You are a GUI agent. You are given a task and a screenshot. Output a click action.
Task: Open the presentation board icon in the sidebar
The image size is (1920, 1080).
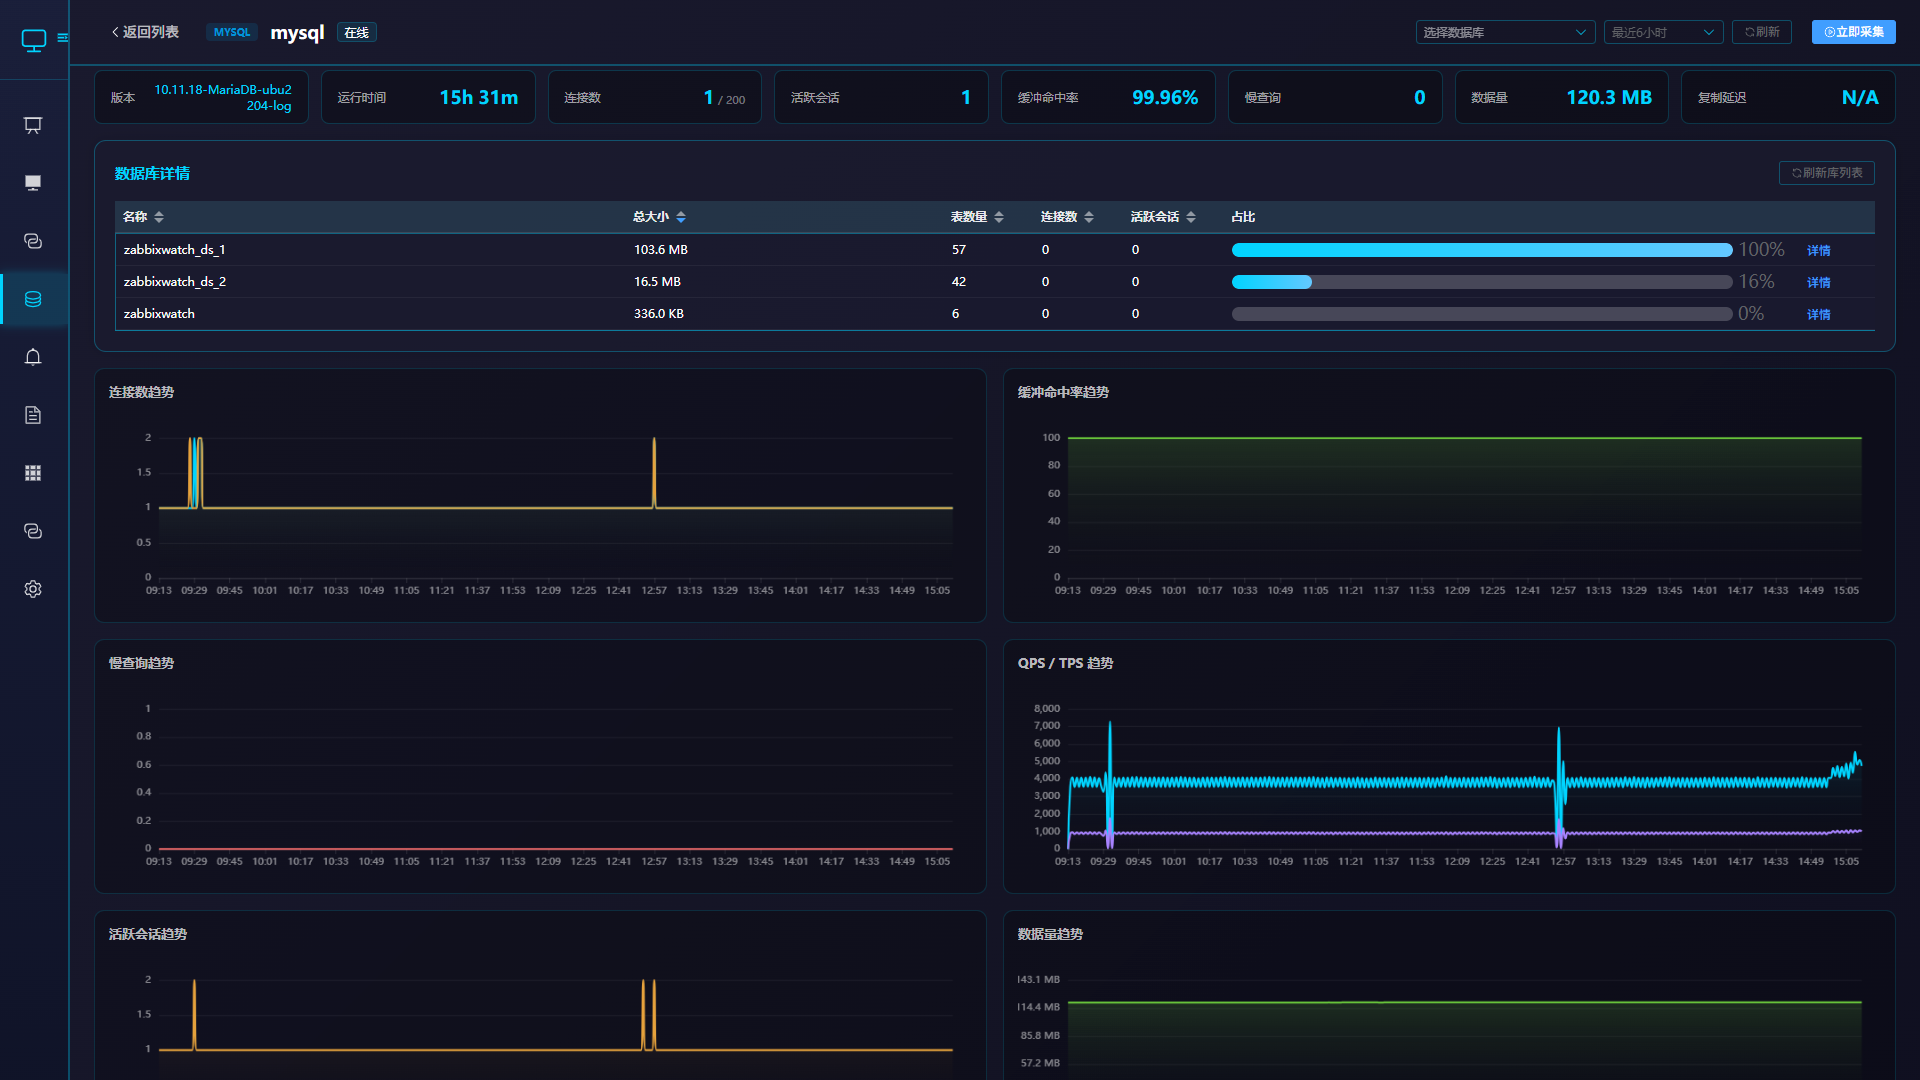point(33,125)
